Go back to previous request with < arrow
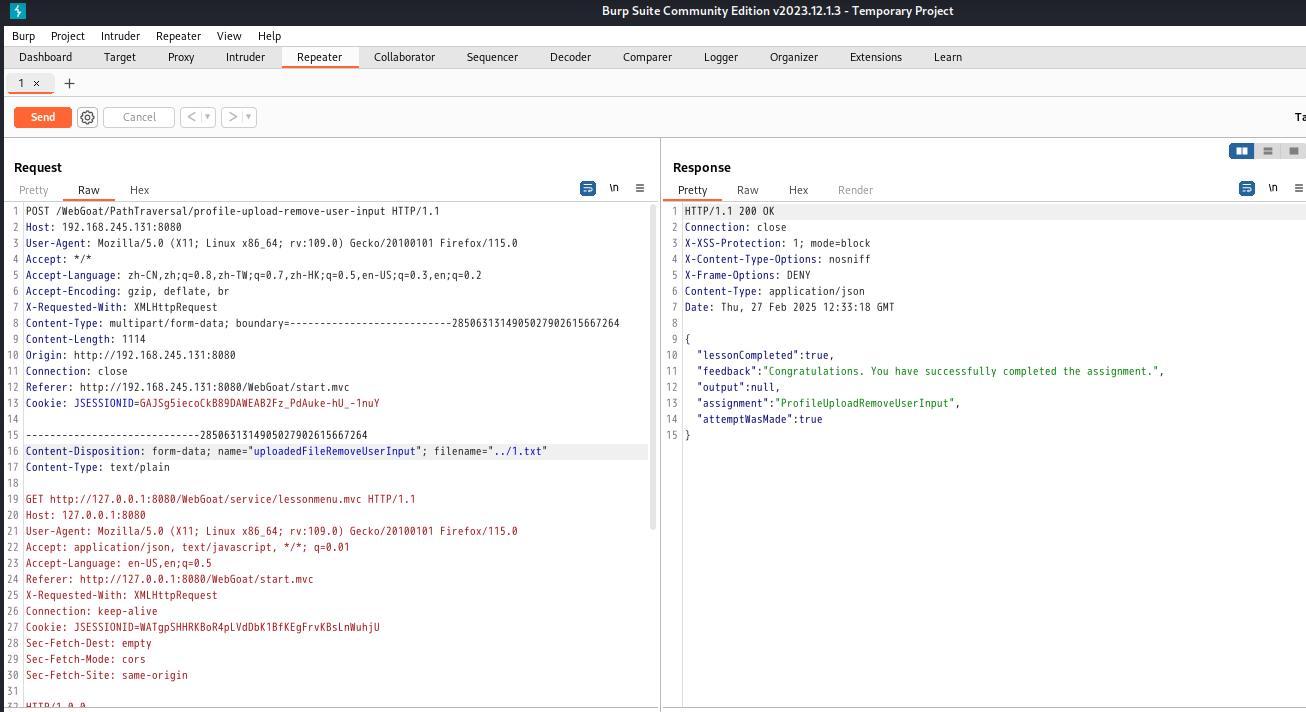The image size is (1306, 712). [x=191, y=117]
